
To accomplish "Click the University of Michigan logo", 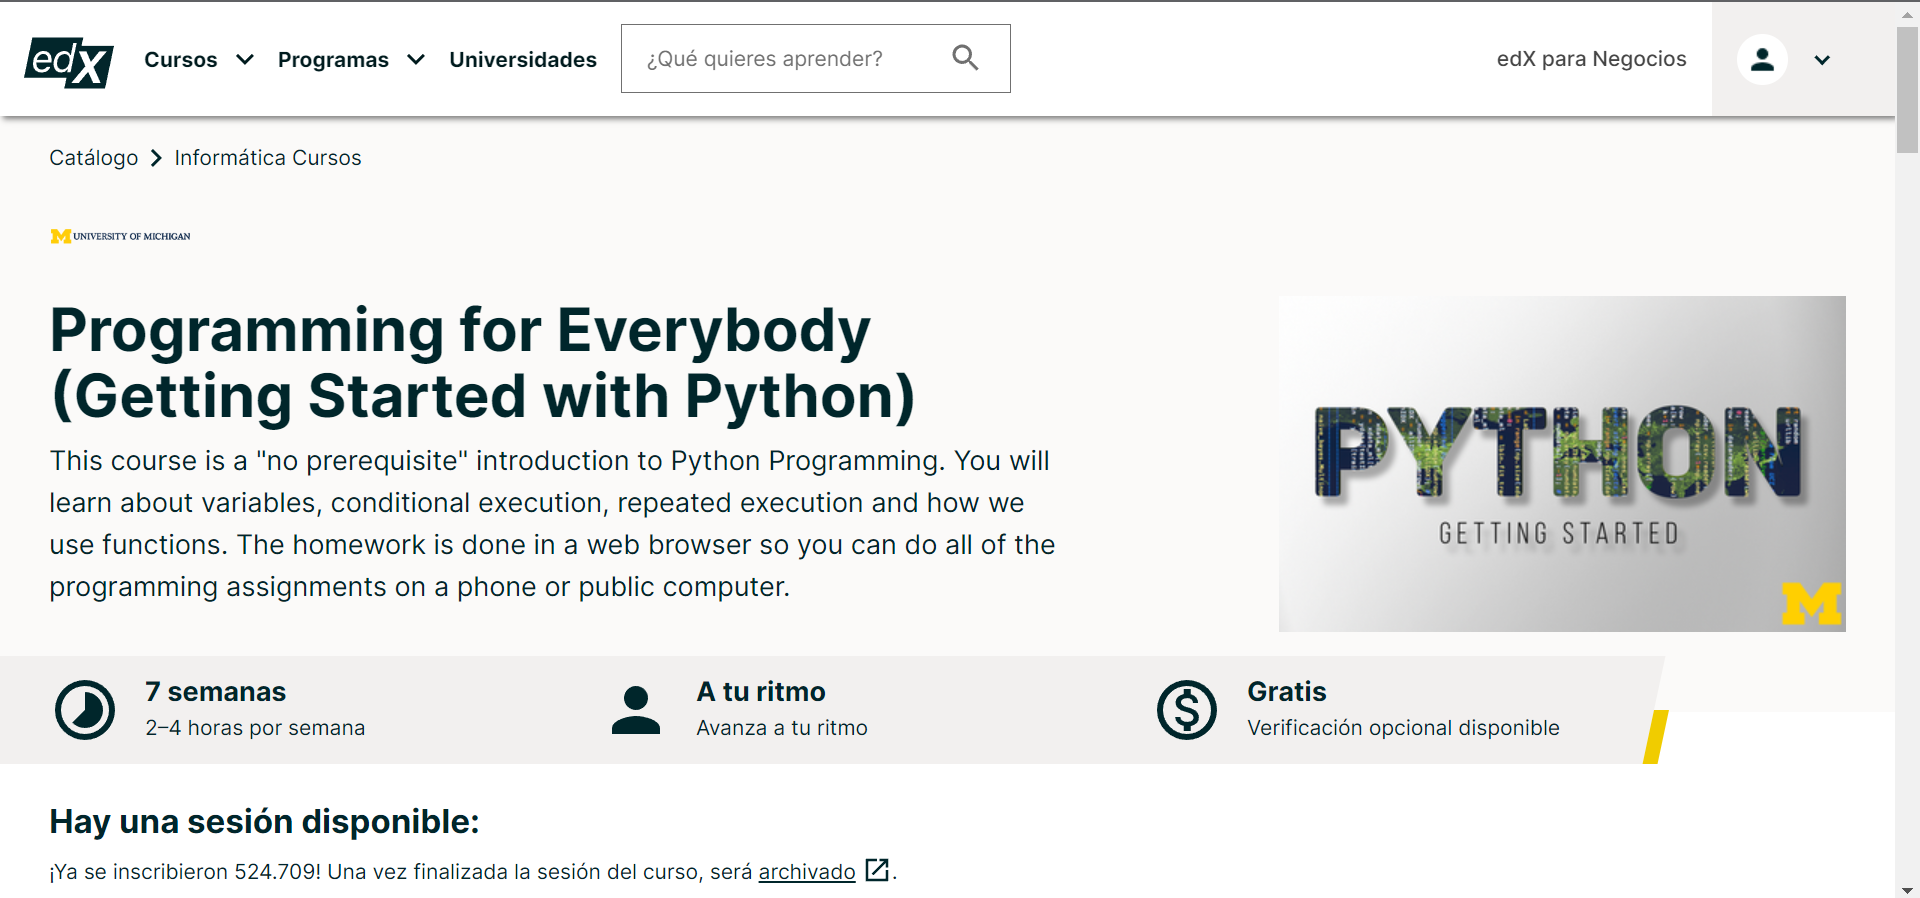I will [x=120, y=236].
